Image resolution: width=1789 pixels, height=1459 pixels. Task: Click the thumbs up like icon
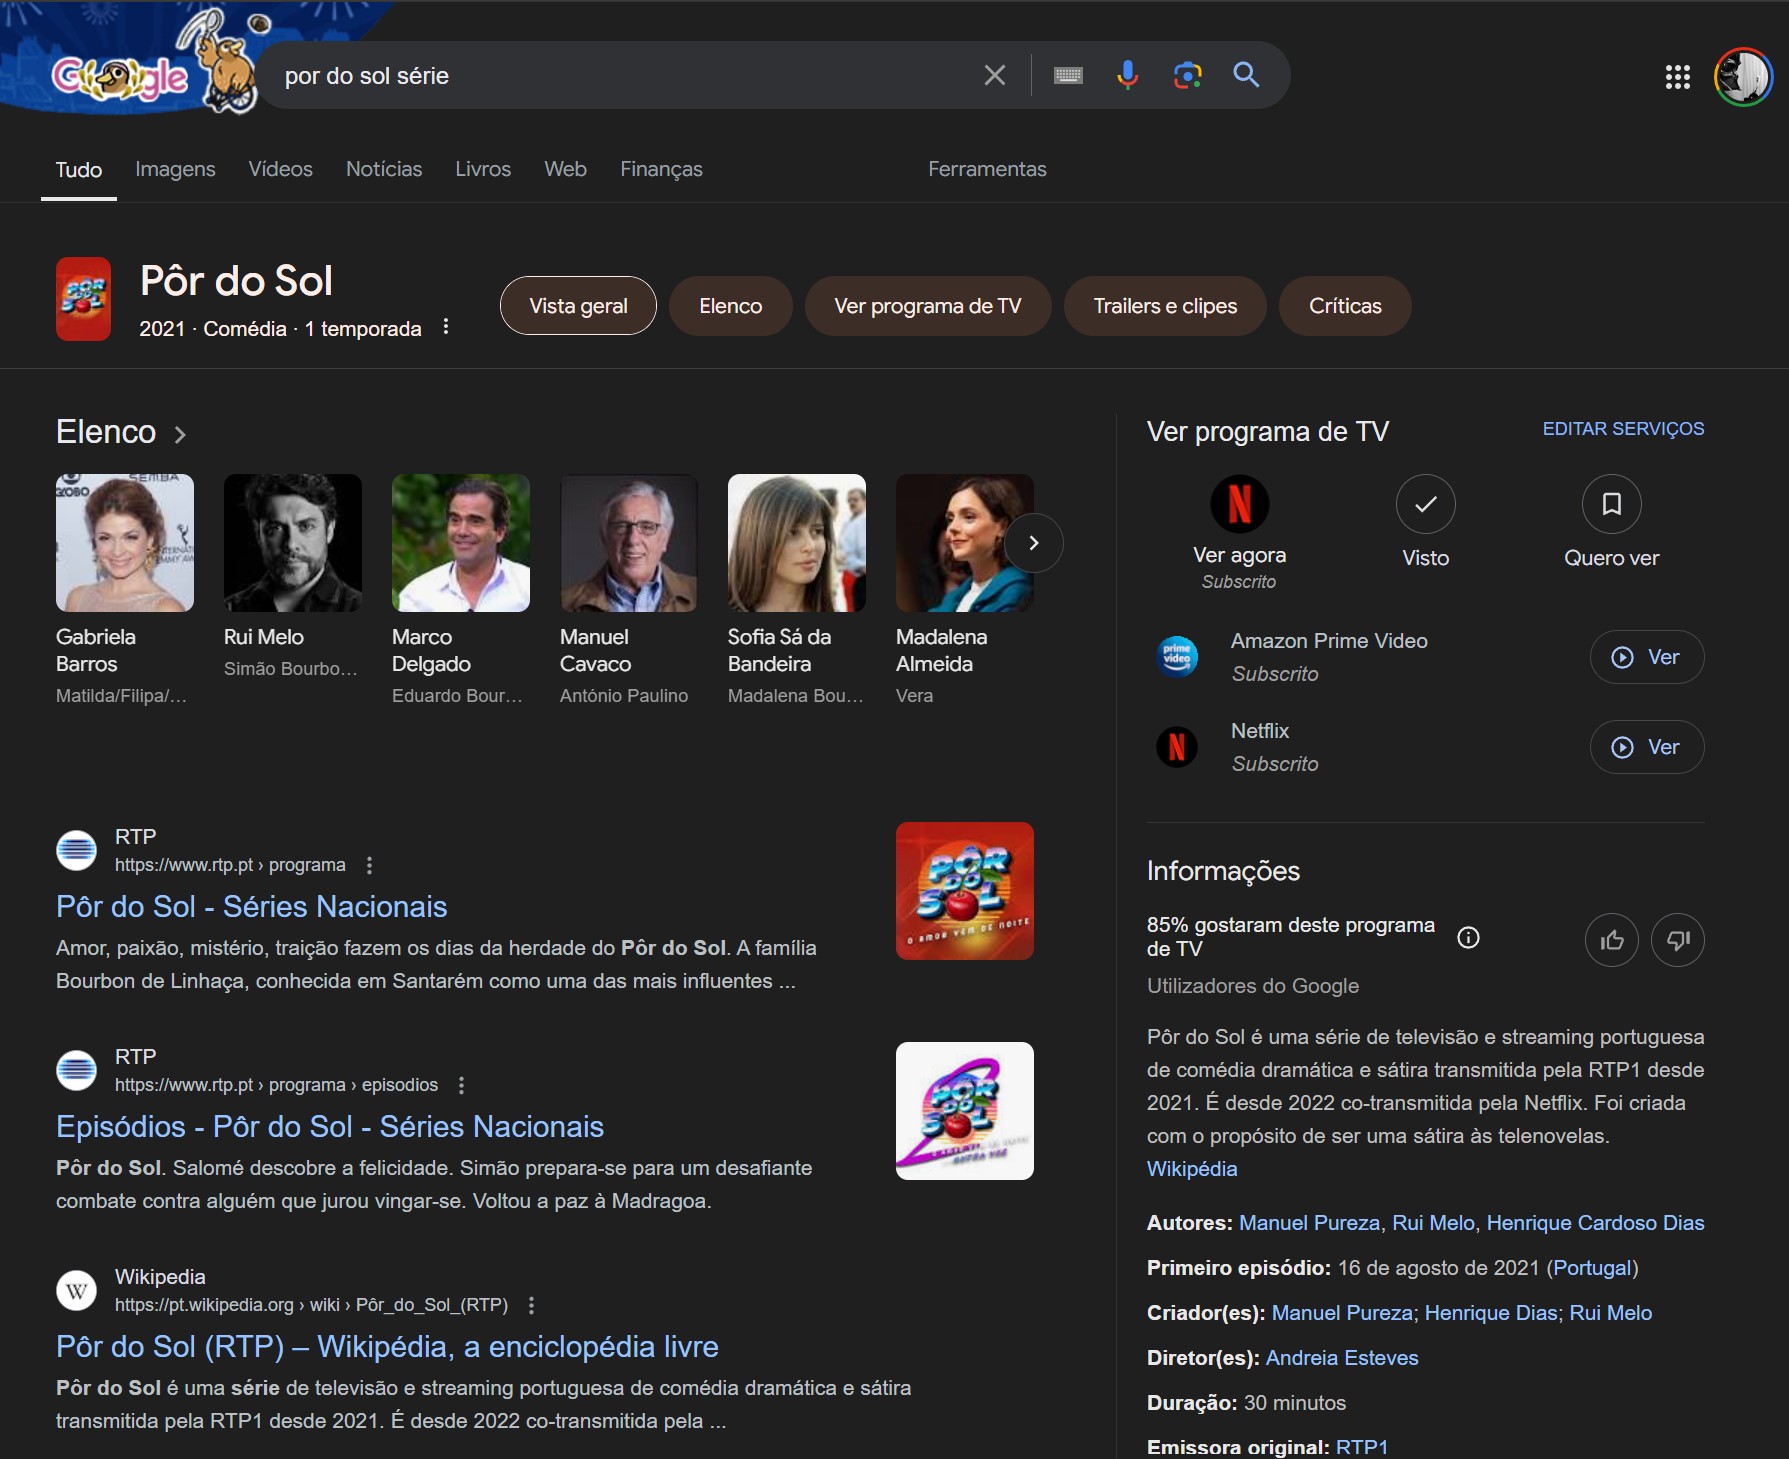1611,940
